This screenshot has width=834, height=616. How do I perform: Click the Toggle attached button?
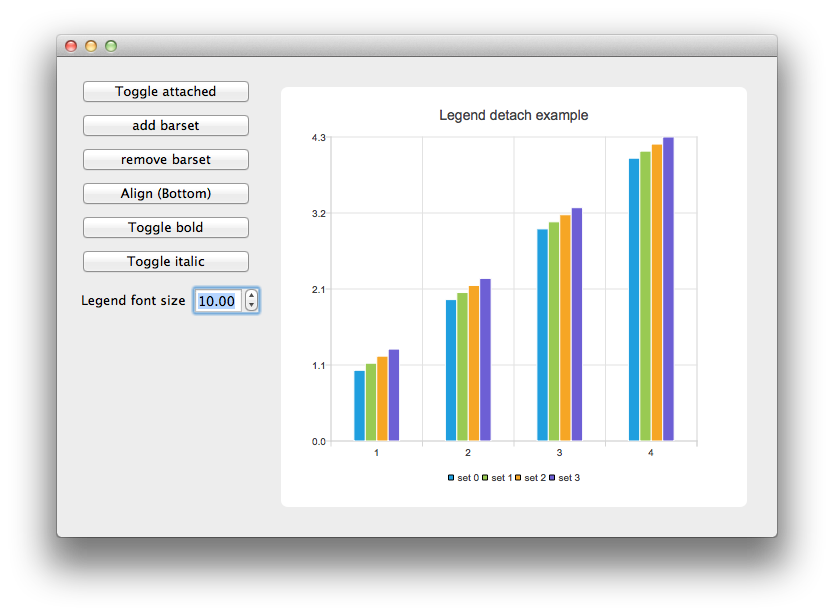[165, 92]
